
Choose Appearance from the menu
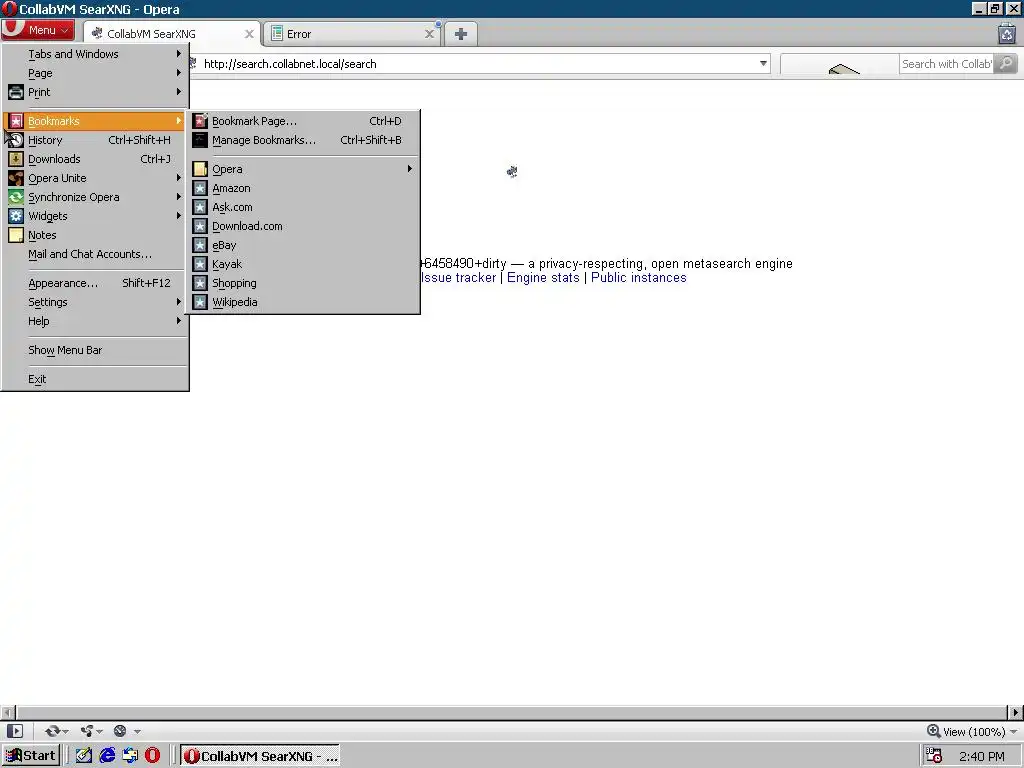(95, 283)
